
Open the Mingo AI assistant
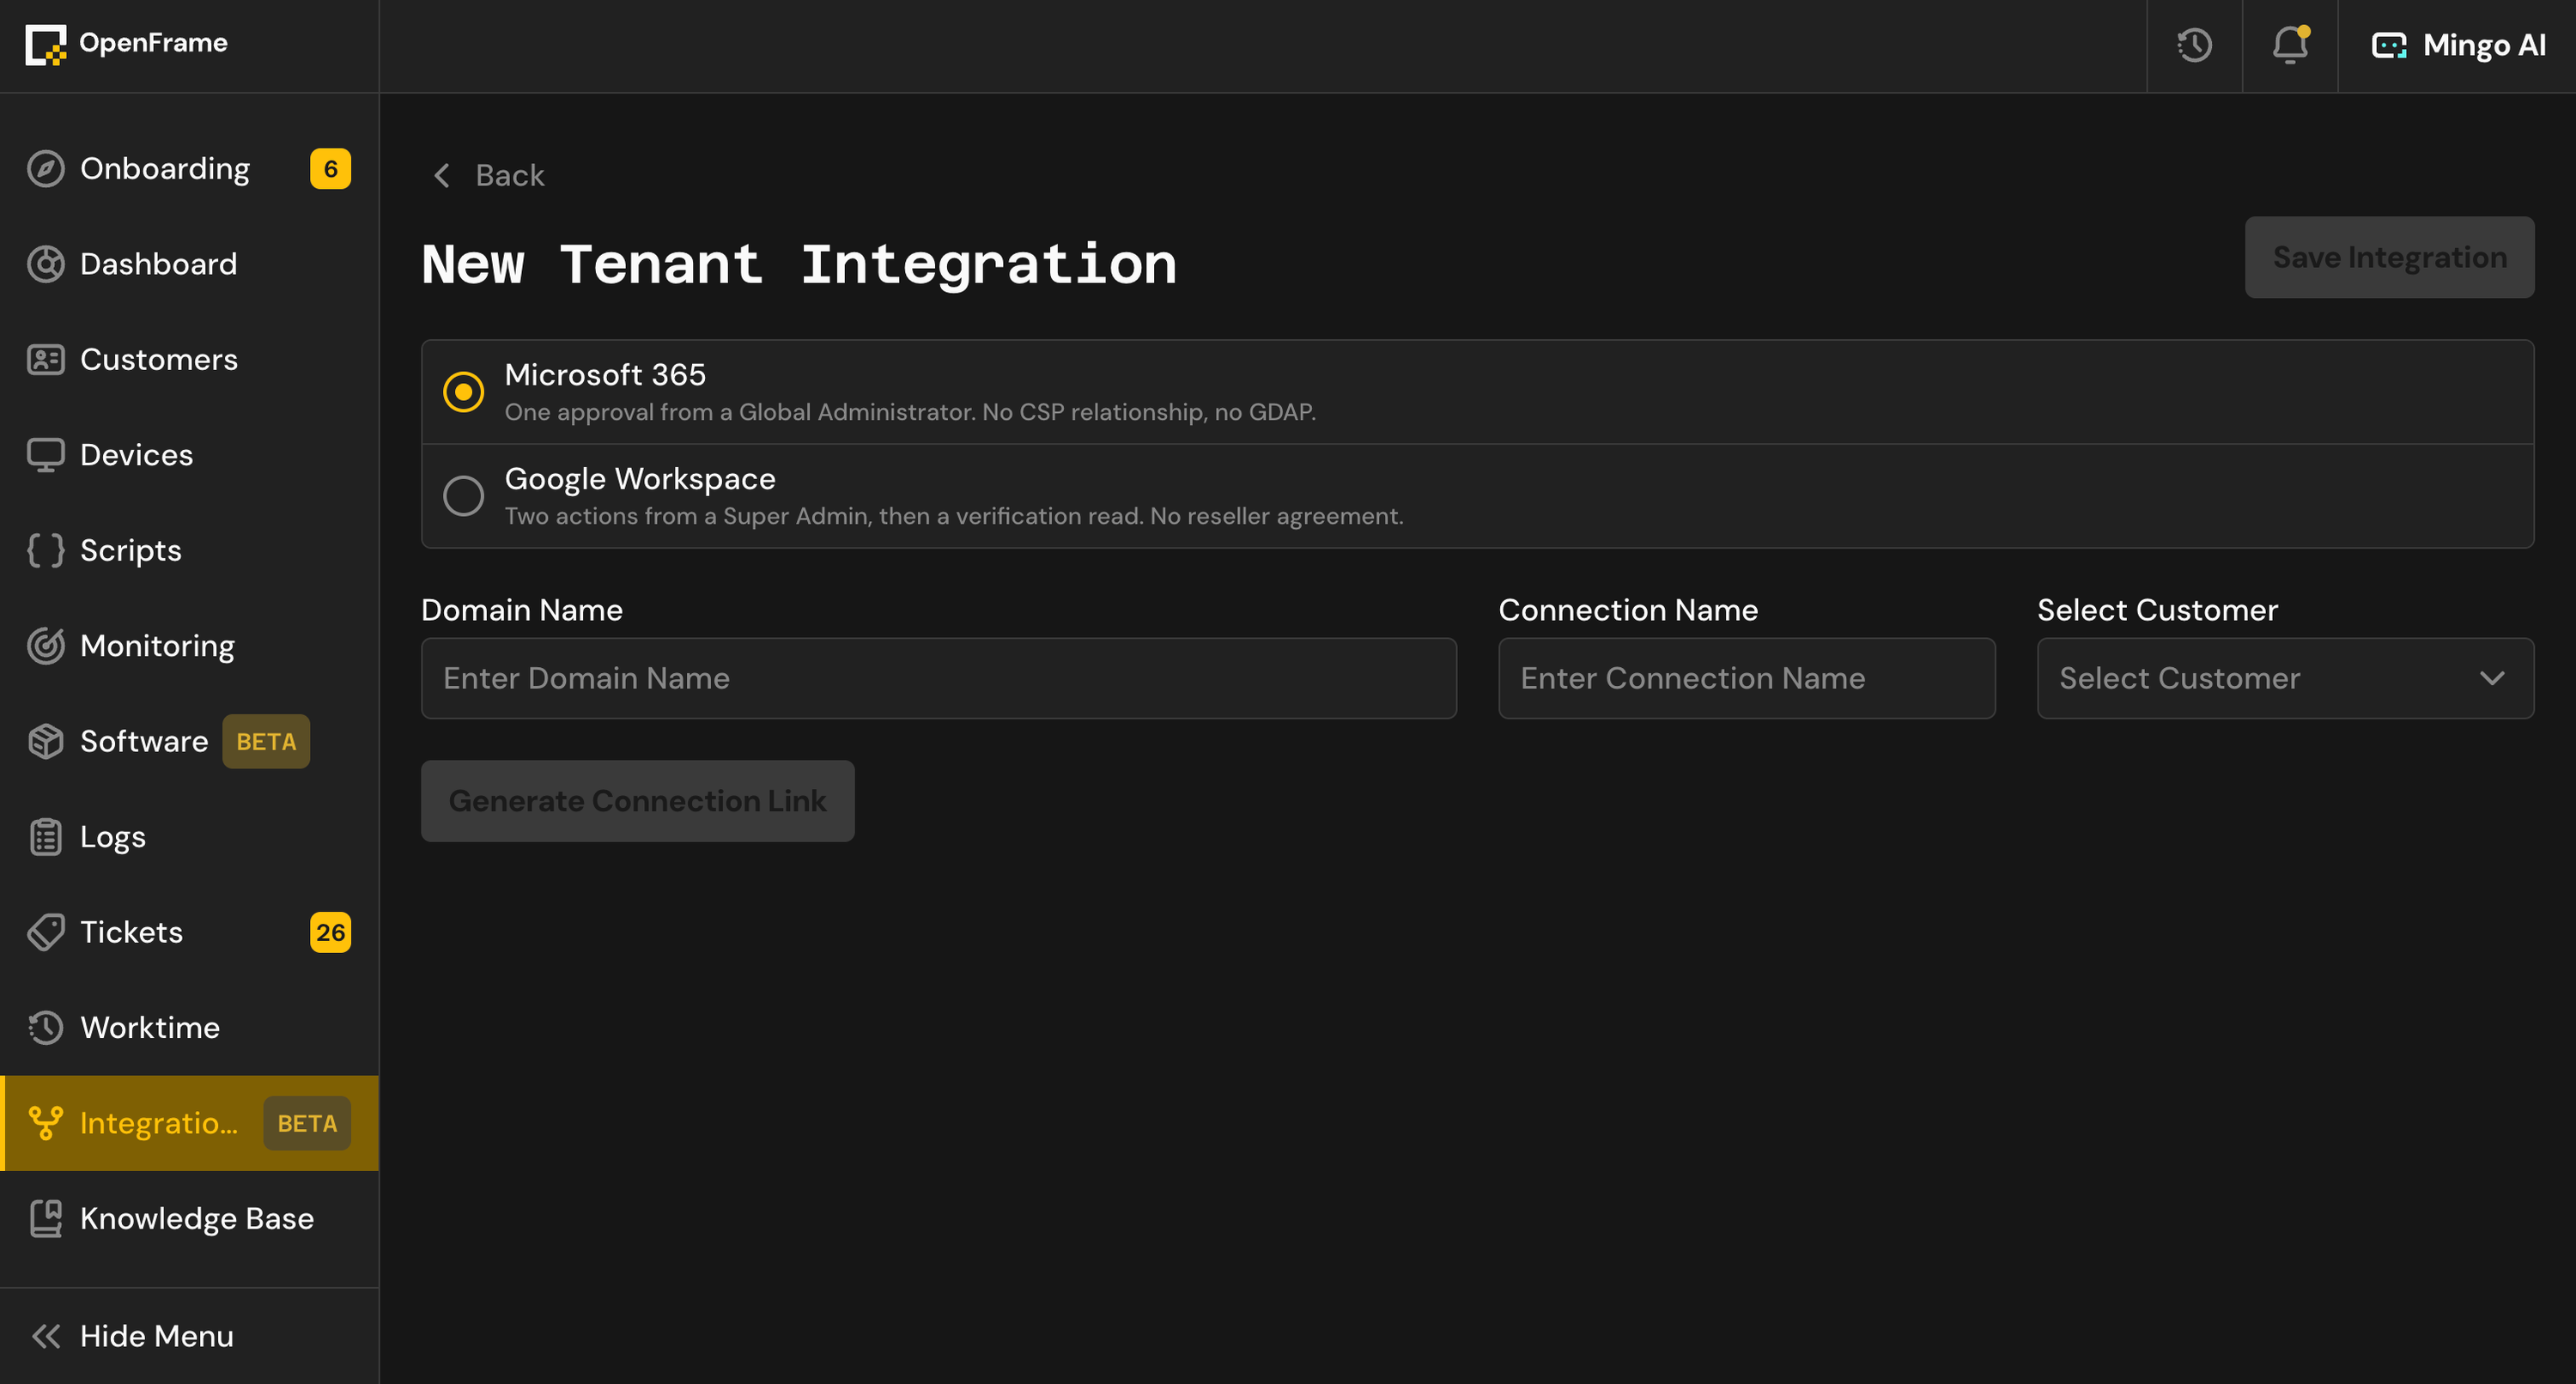pyautogui.click(x=2458, y=45)
